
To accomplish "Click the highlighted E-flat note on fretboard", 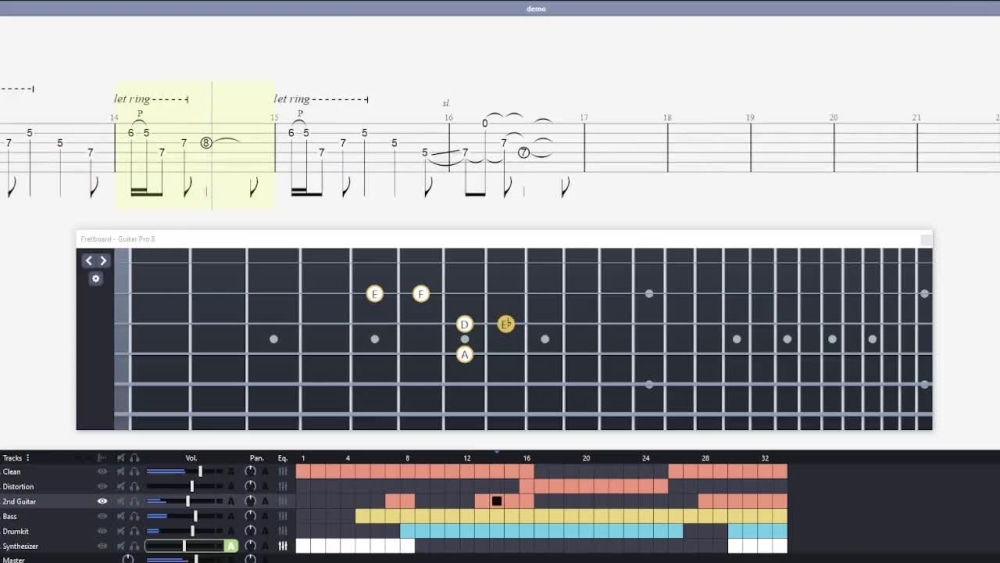I will tap(506, 324).
